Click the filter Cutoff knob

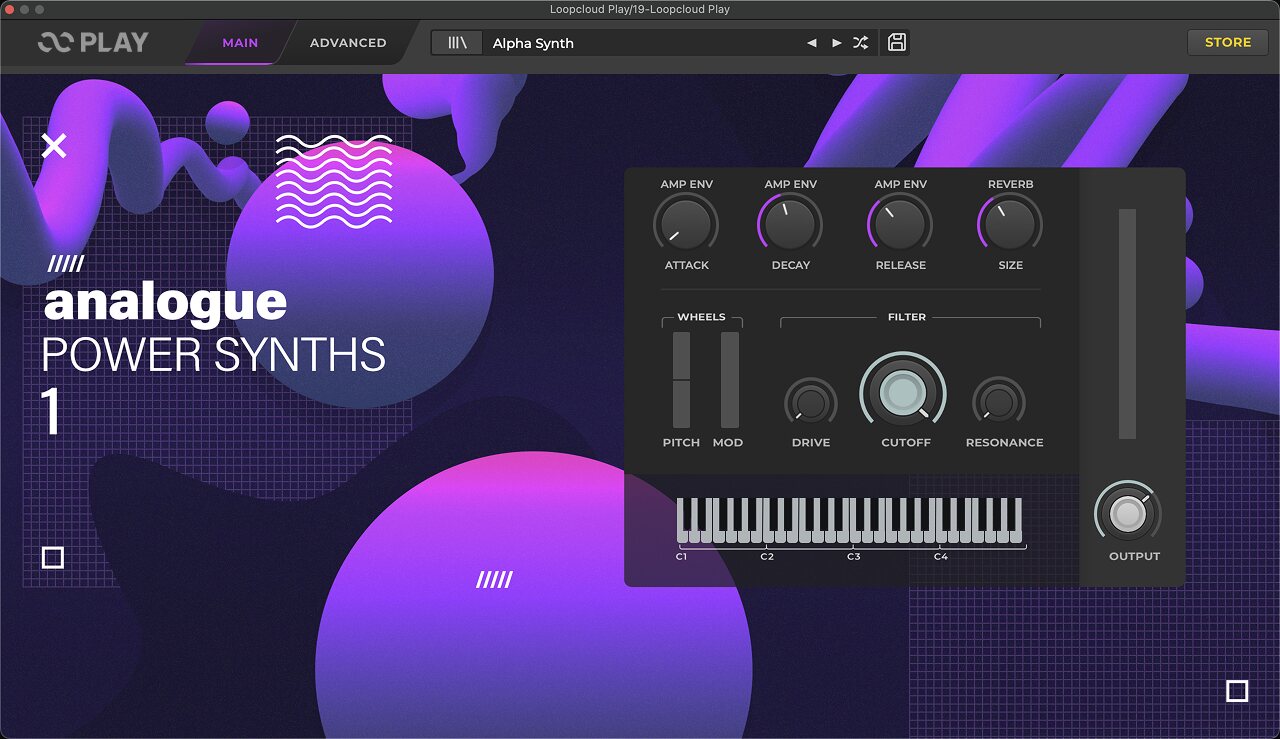click(903, 393)
